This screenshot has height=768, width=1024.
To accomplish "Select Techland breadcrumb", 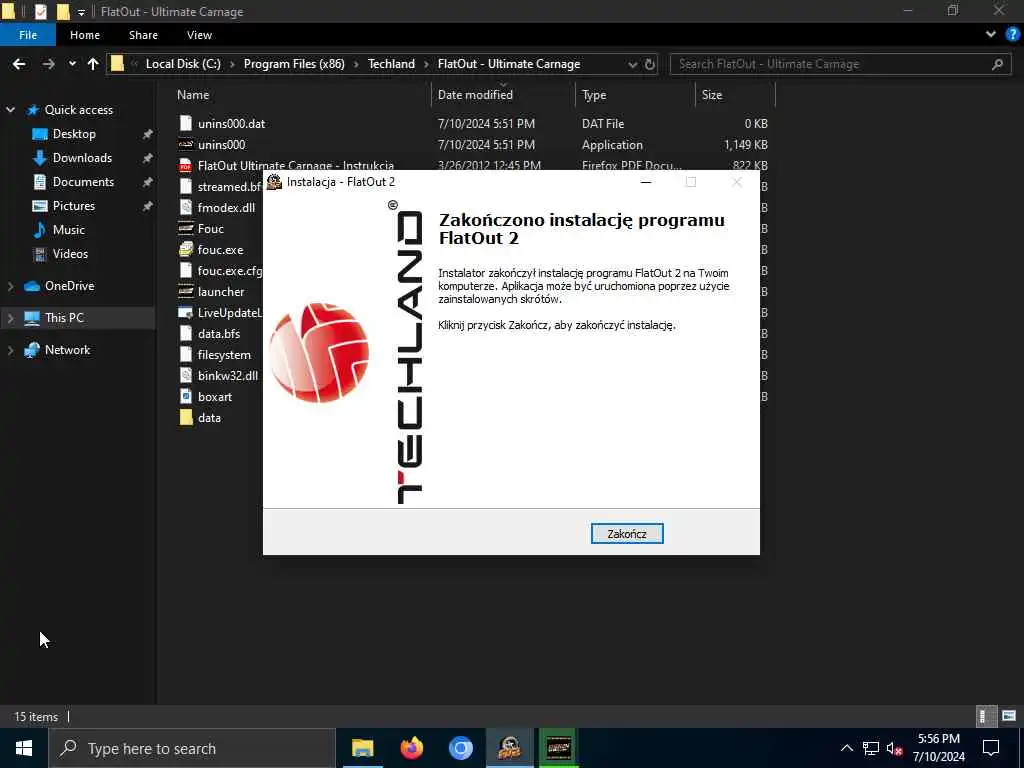I will point(391,64).
